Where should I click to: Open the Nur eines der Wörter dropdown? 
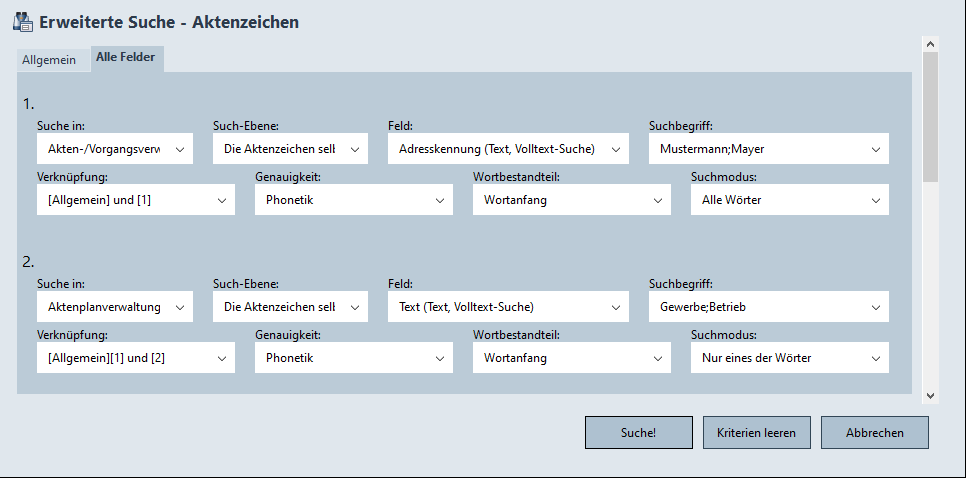(789, 358)
